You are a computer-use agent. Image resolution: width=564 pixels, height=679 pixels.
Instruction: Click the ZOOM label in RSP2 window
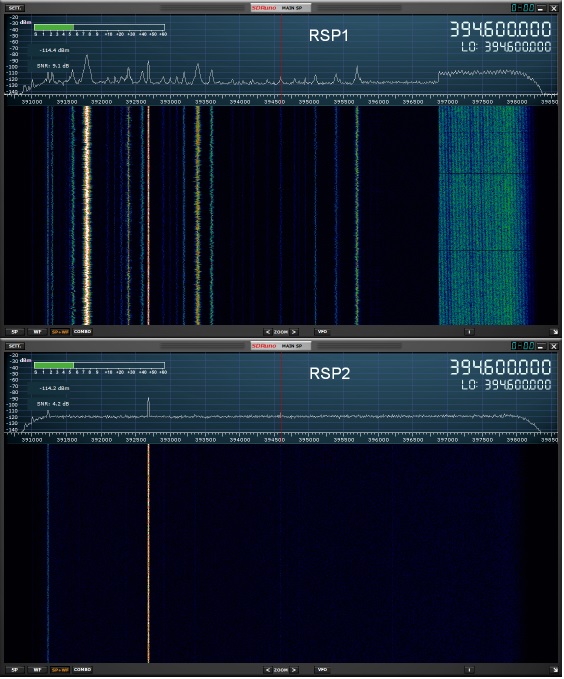[281, 670]
